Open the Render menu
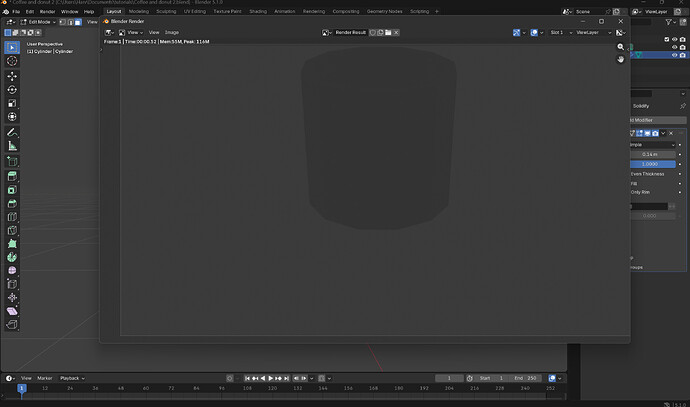The image size is (690, 407). [48, 12]
